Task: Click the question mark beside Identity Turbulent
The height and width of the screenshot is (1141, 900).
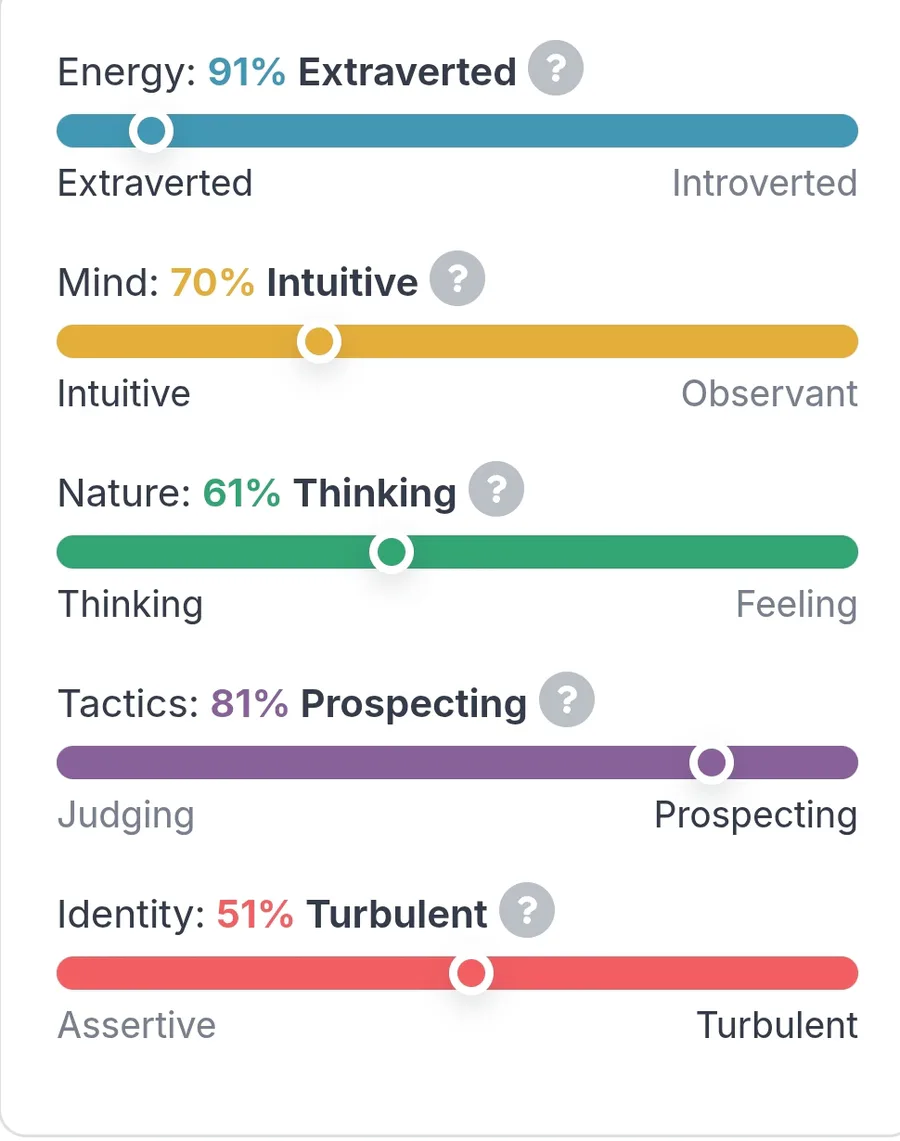Action: click(527, 910)
